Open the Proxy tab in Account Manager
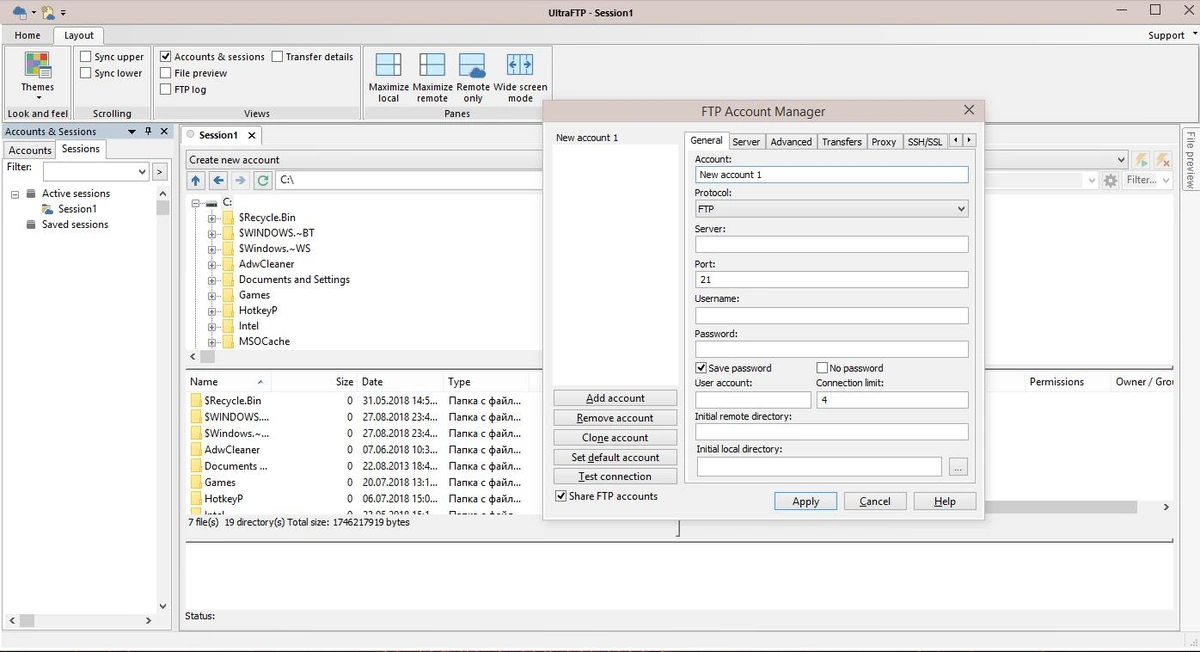Image resolution: width=1200 pixels, height=652 pixels. [x=884, y=142]
